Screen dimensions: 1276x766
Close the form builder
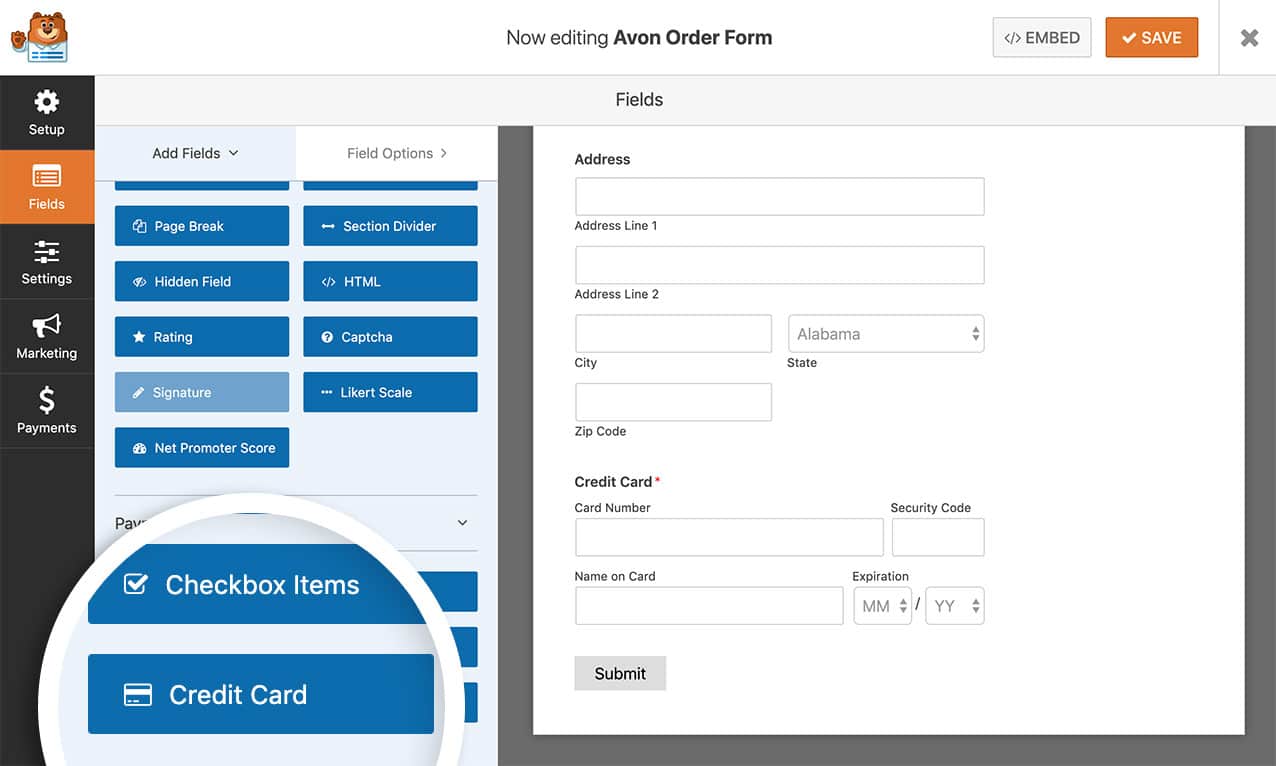pyautogui.click(x=1249, y=38)
